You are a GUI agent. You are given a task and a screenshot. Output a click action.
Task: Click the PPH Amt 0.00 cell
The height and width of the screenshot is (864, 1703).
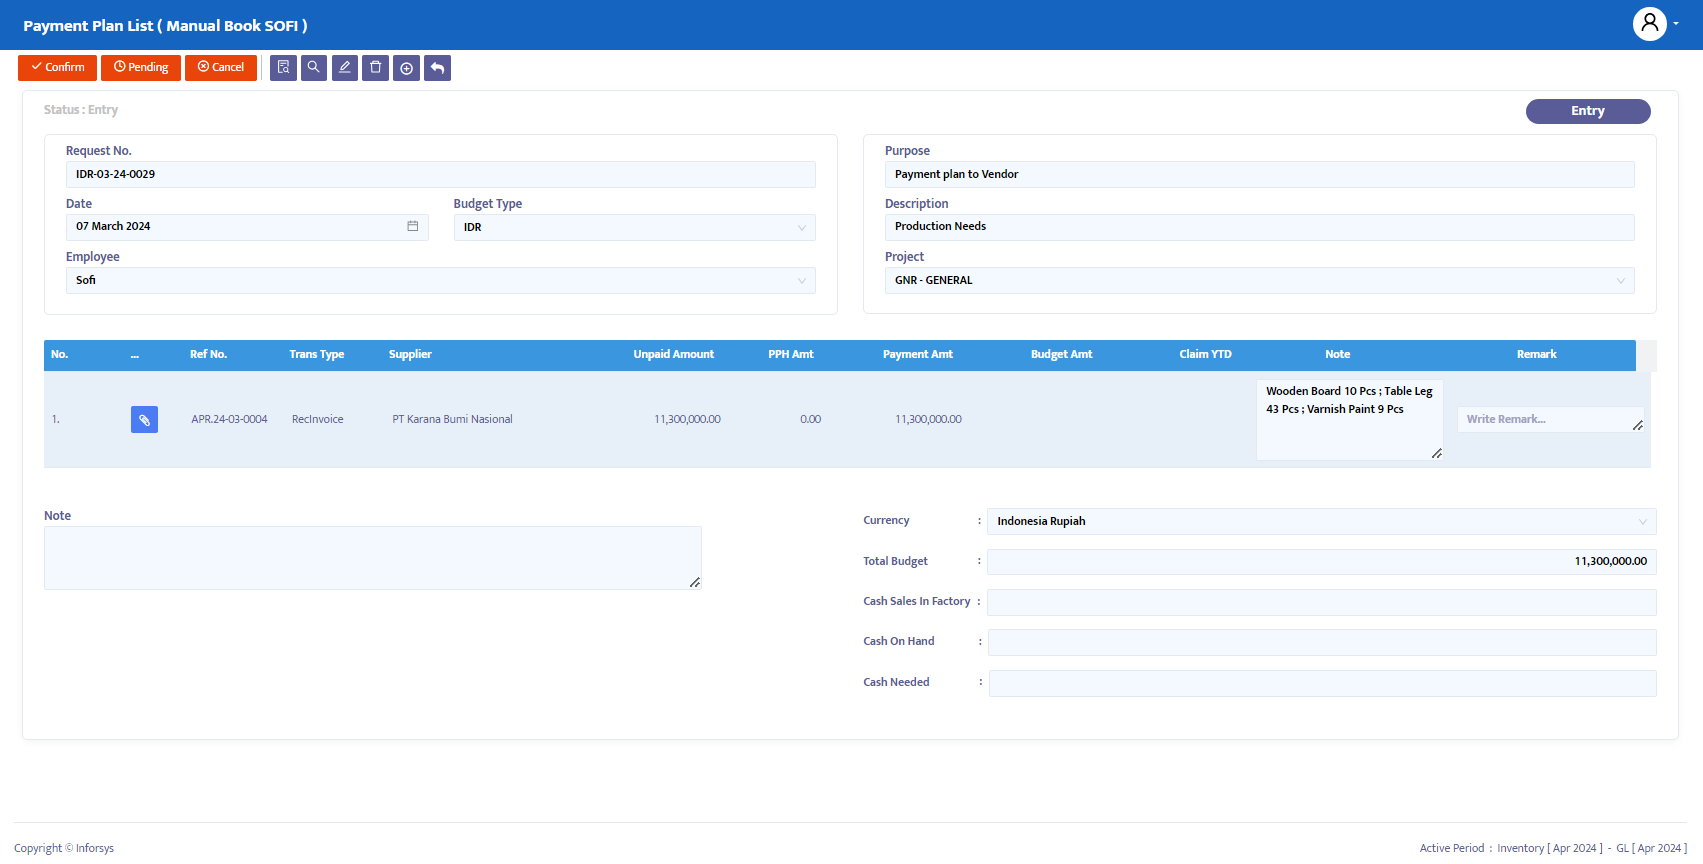point(810,419)
